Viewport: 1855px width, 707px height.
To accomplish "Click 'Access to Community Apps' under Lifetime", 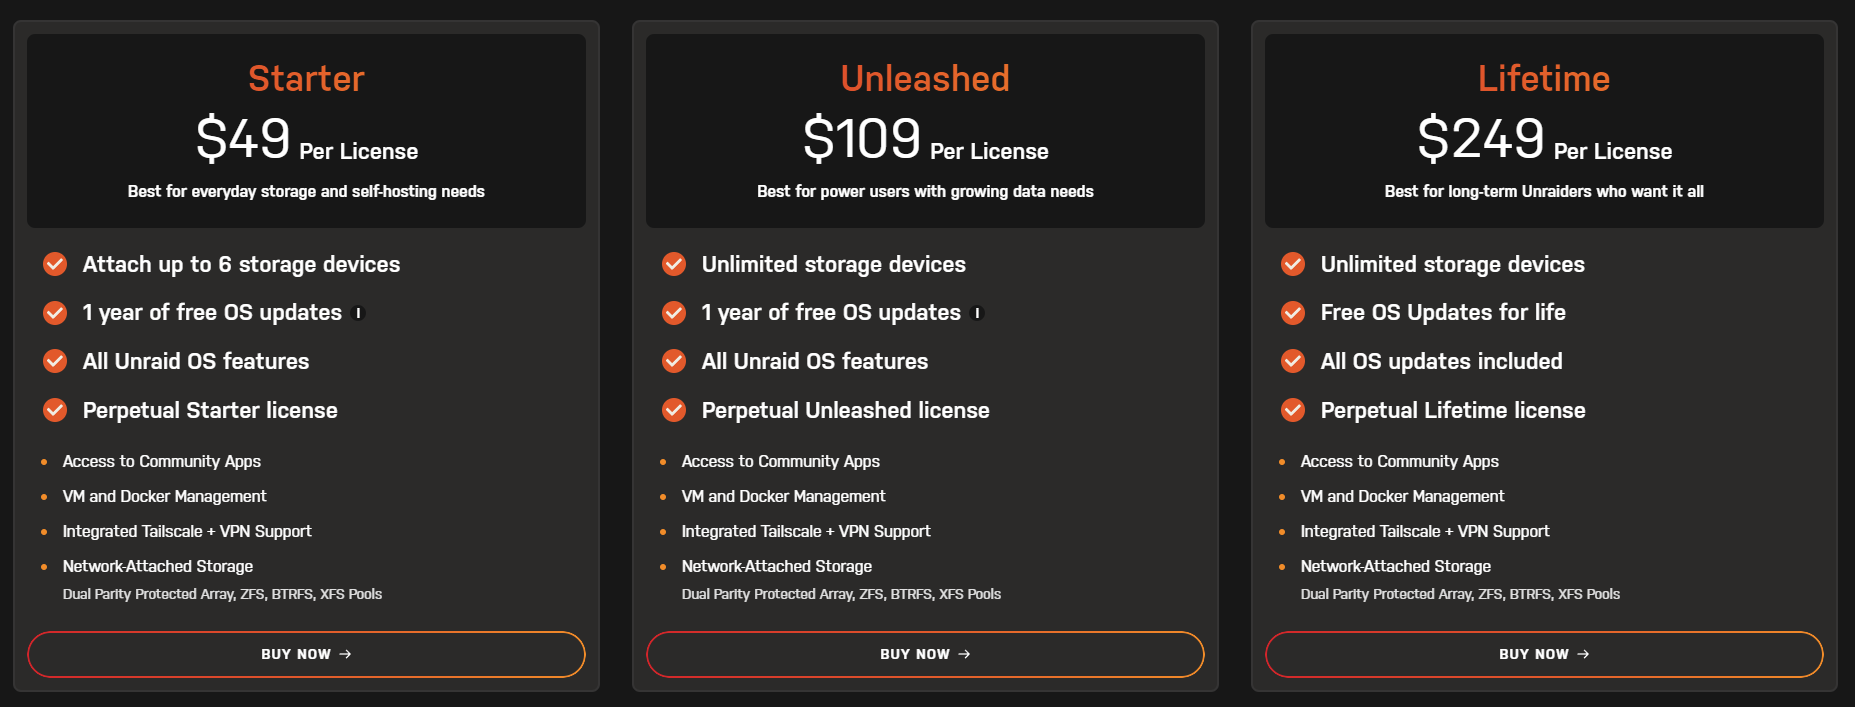I will (x=1399, y=461).
